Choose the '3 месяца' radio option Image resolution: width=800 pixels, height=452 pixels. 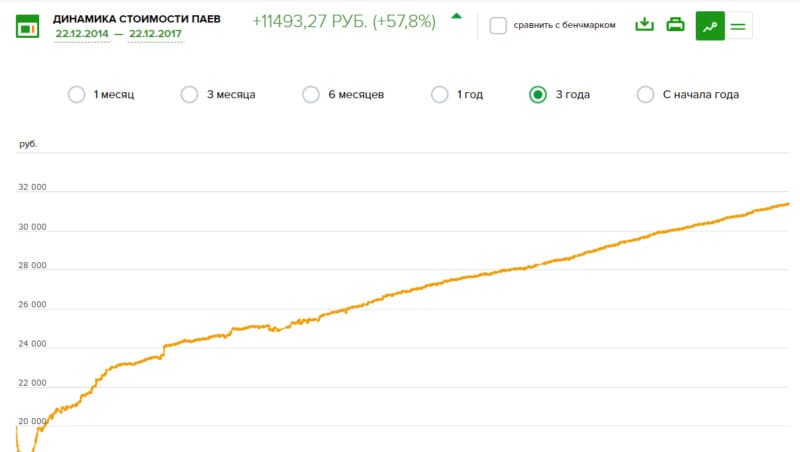coord(189,95)
